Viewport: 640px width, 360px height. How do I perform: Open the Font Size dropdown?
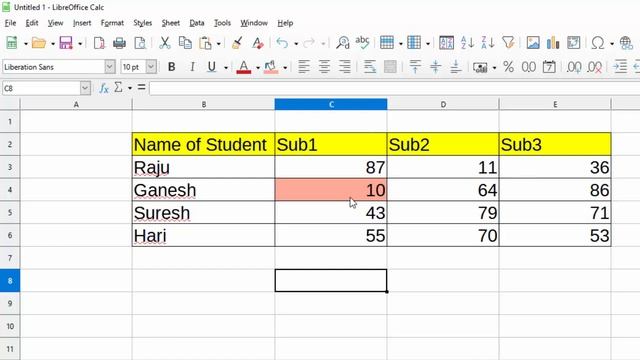(x=151, y=67)
